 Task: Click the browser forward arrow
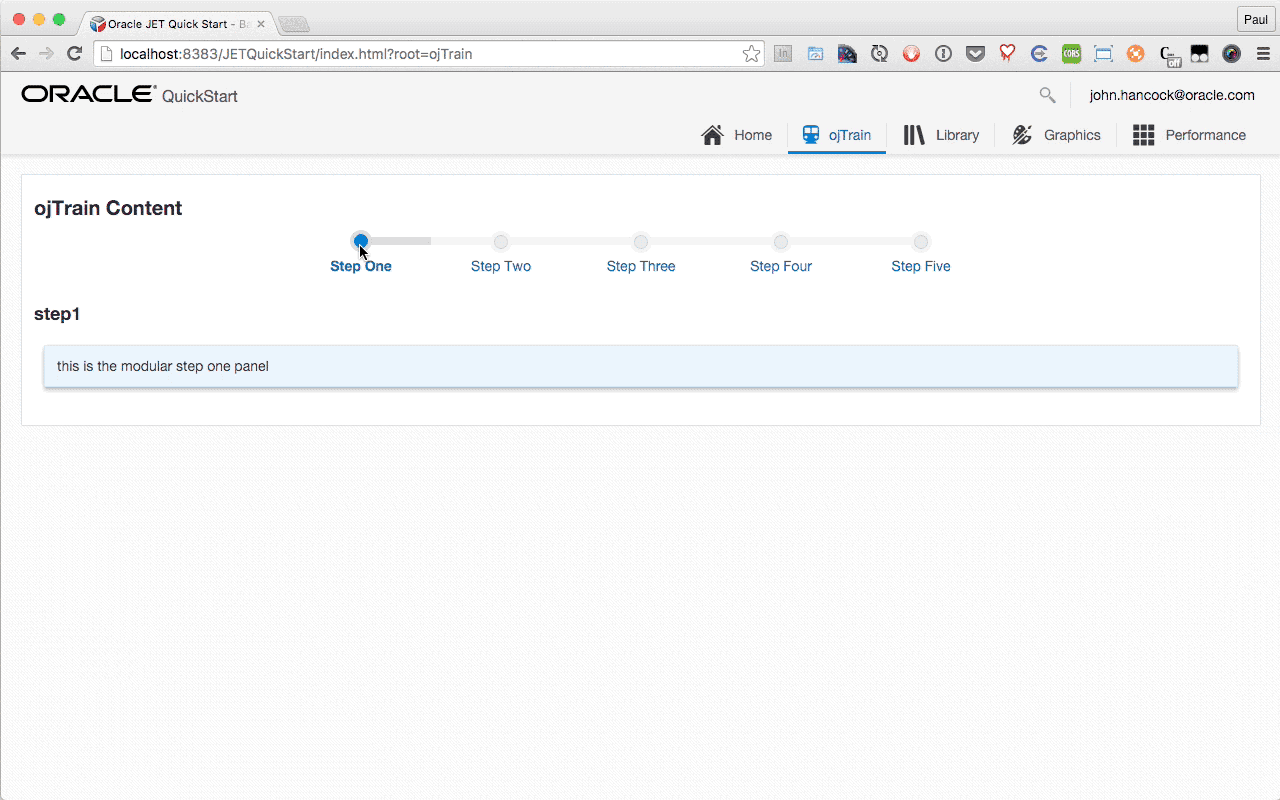[x=46, y=54]
